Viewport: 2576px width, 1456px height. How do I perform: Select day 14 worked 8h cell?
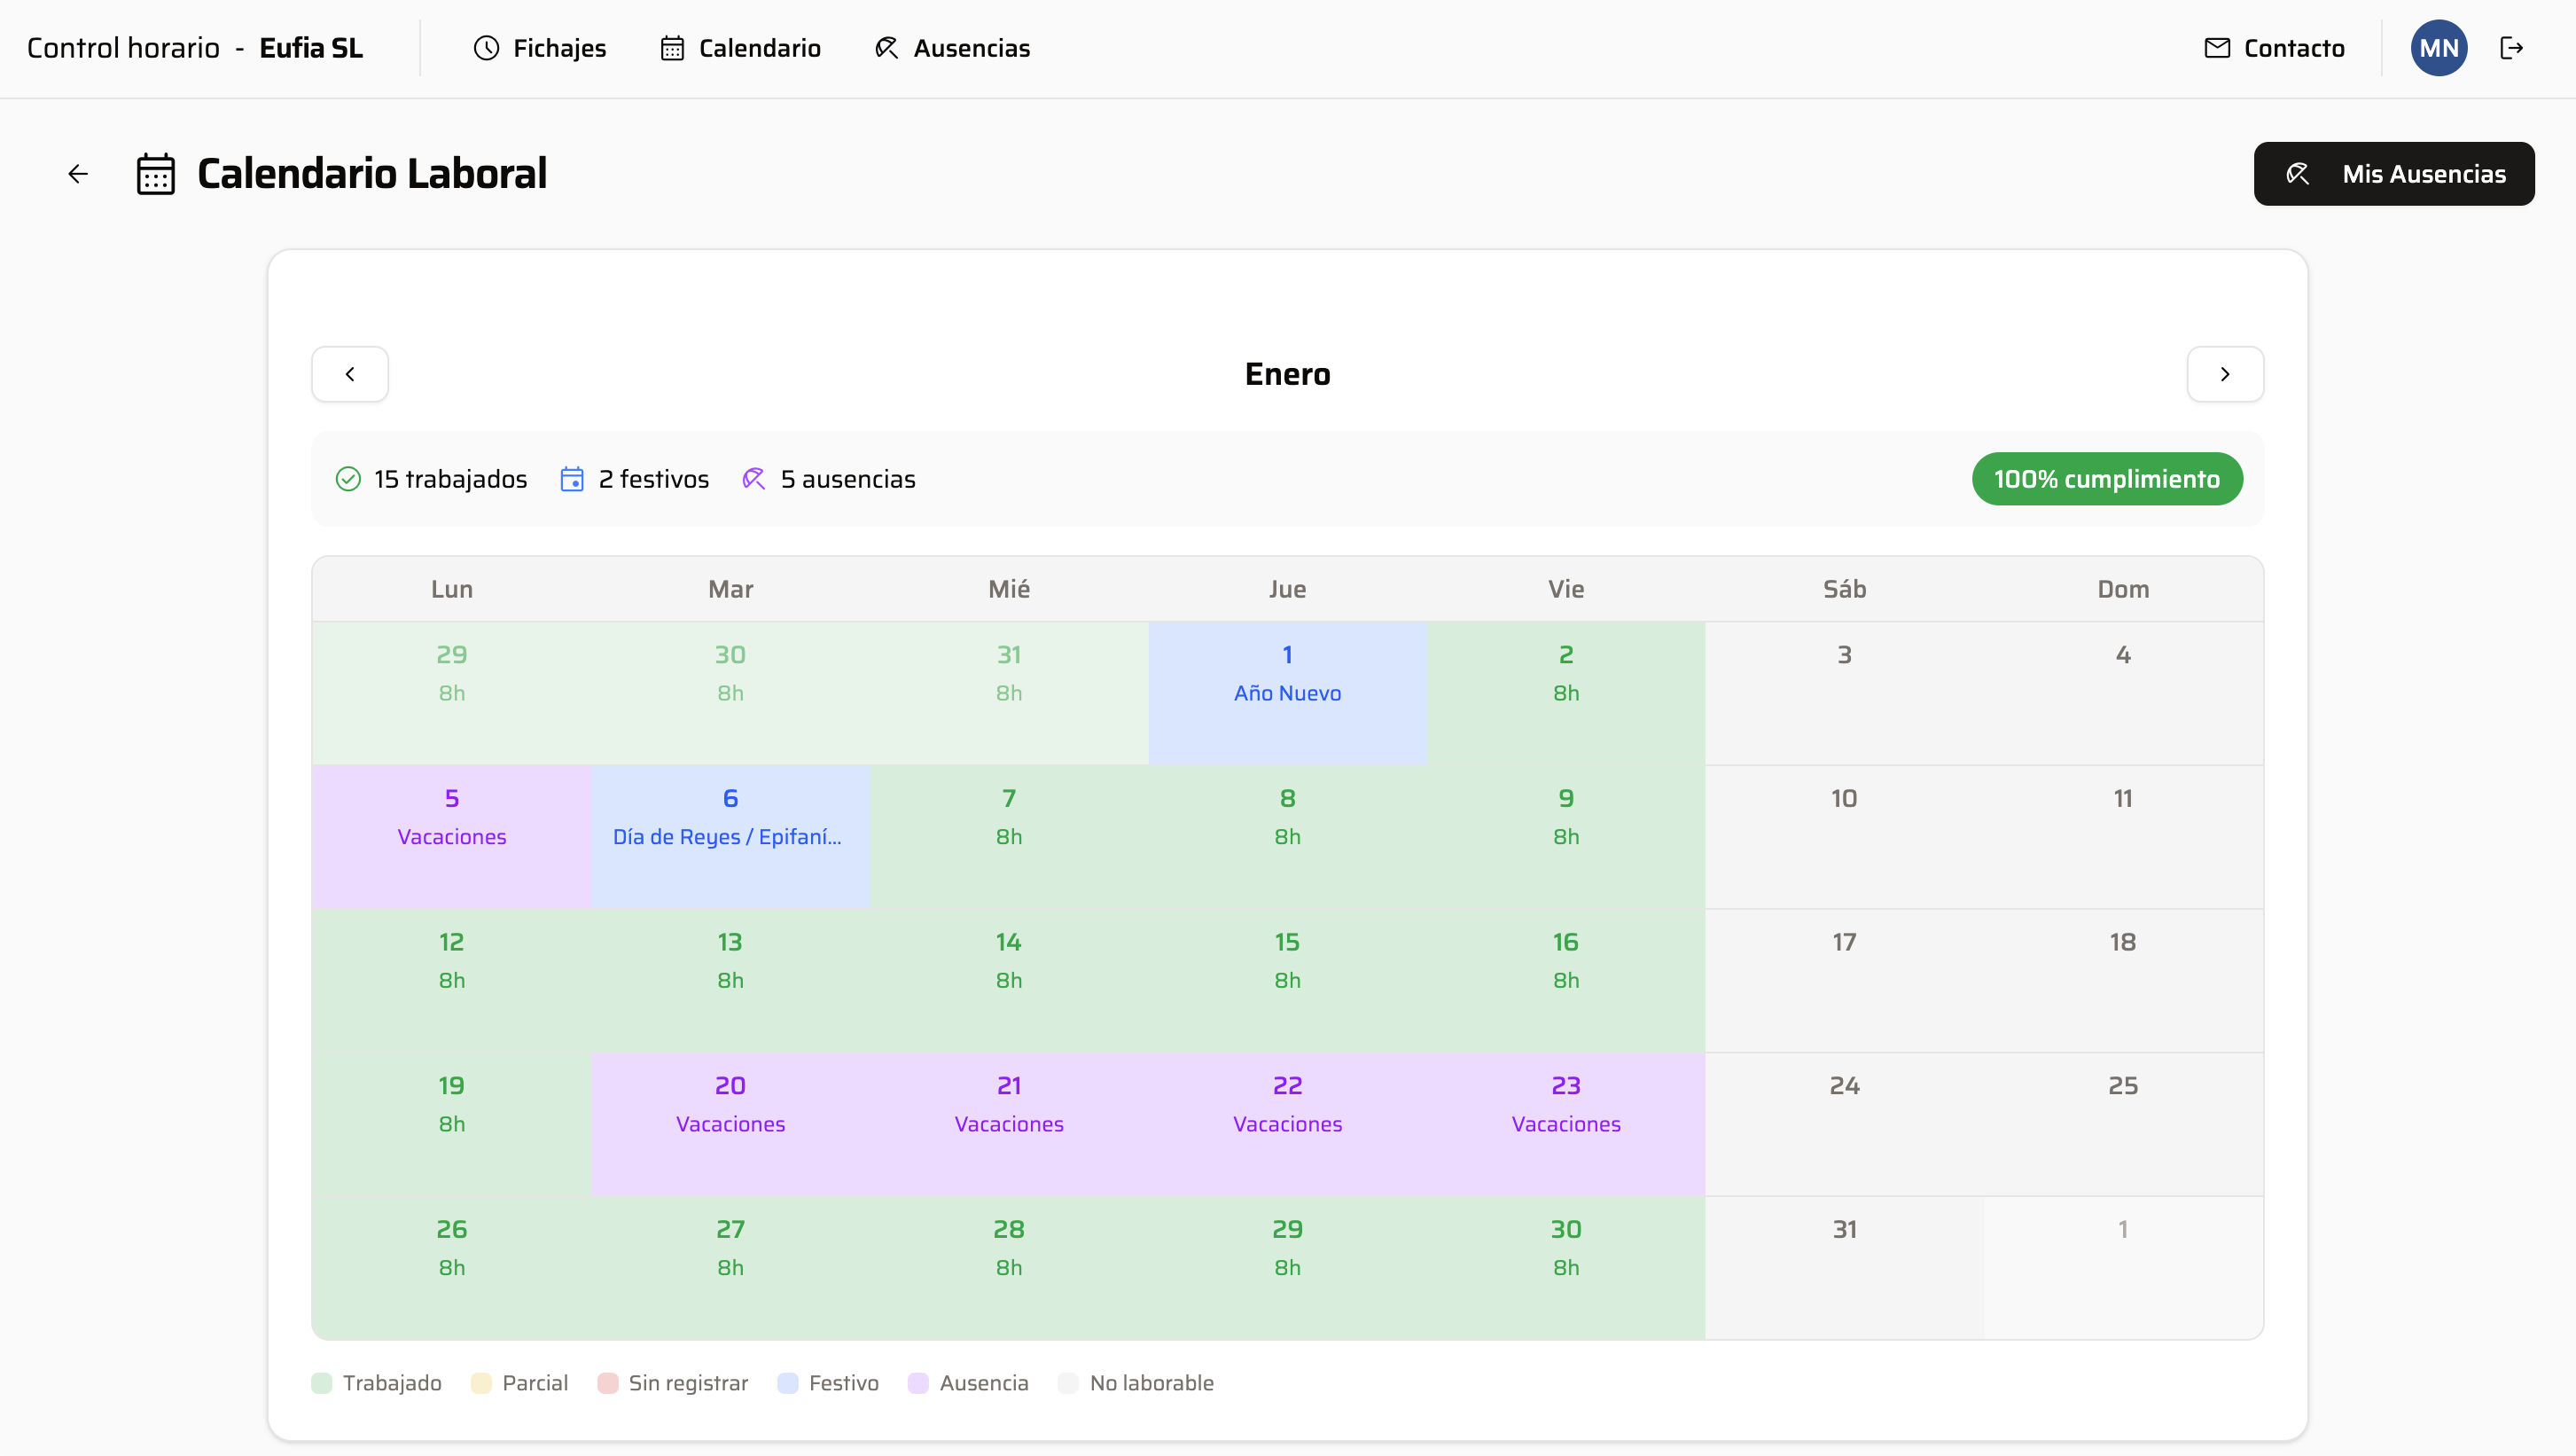point(1009,980)
